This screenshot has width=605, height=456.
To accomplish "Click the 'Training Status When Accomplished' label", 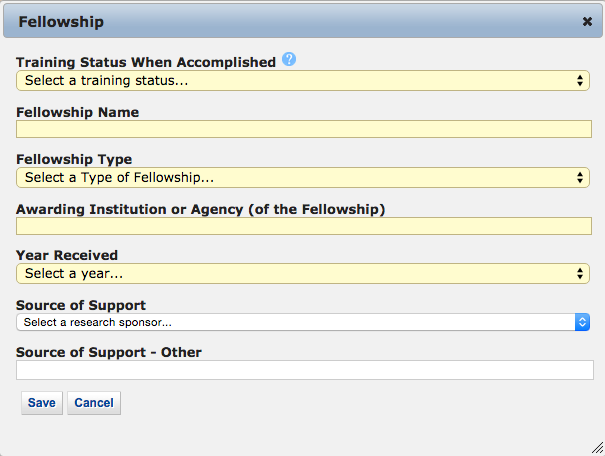I will [146, 62].
